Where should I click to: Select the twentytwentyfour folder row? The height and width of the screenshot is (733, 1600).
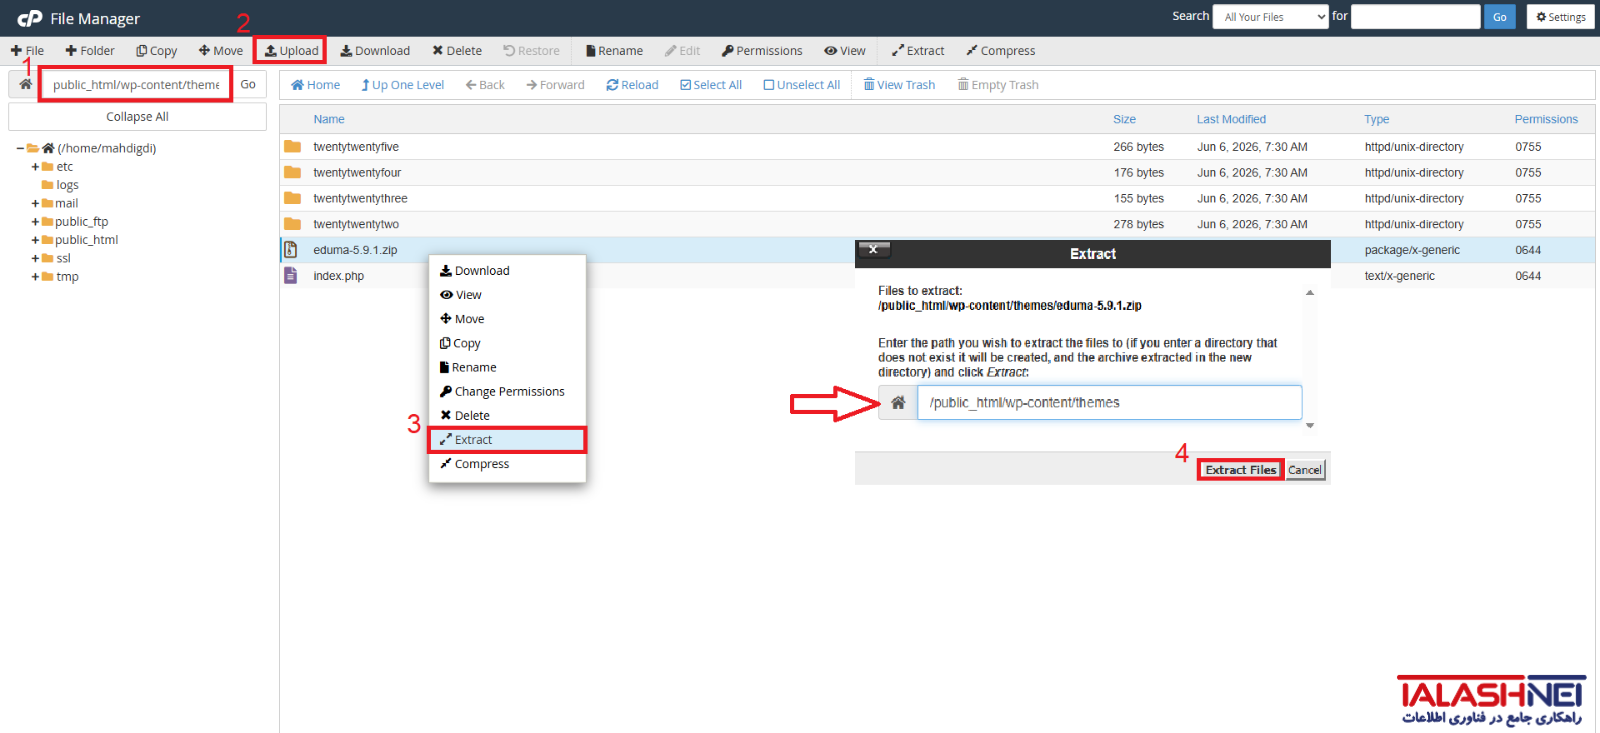(x=937, y=173)
